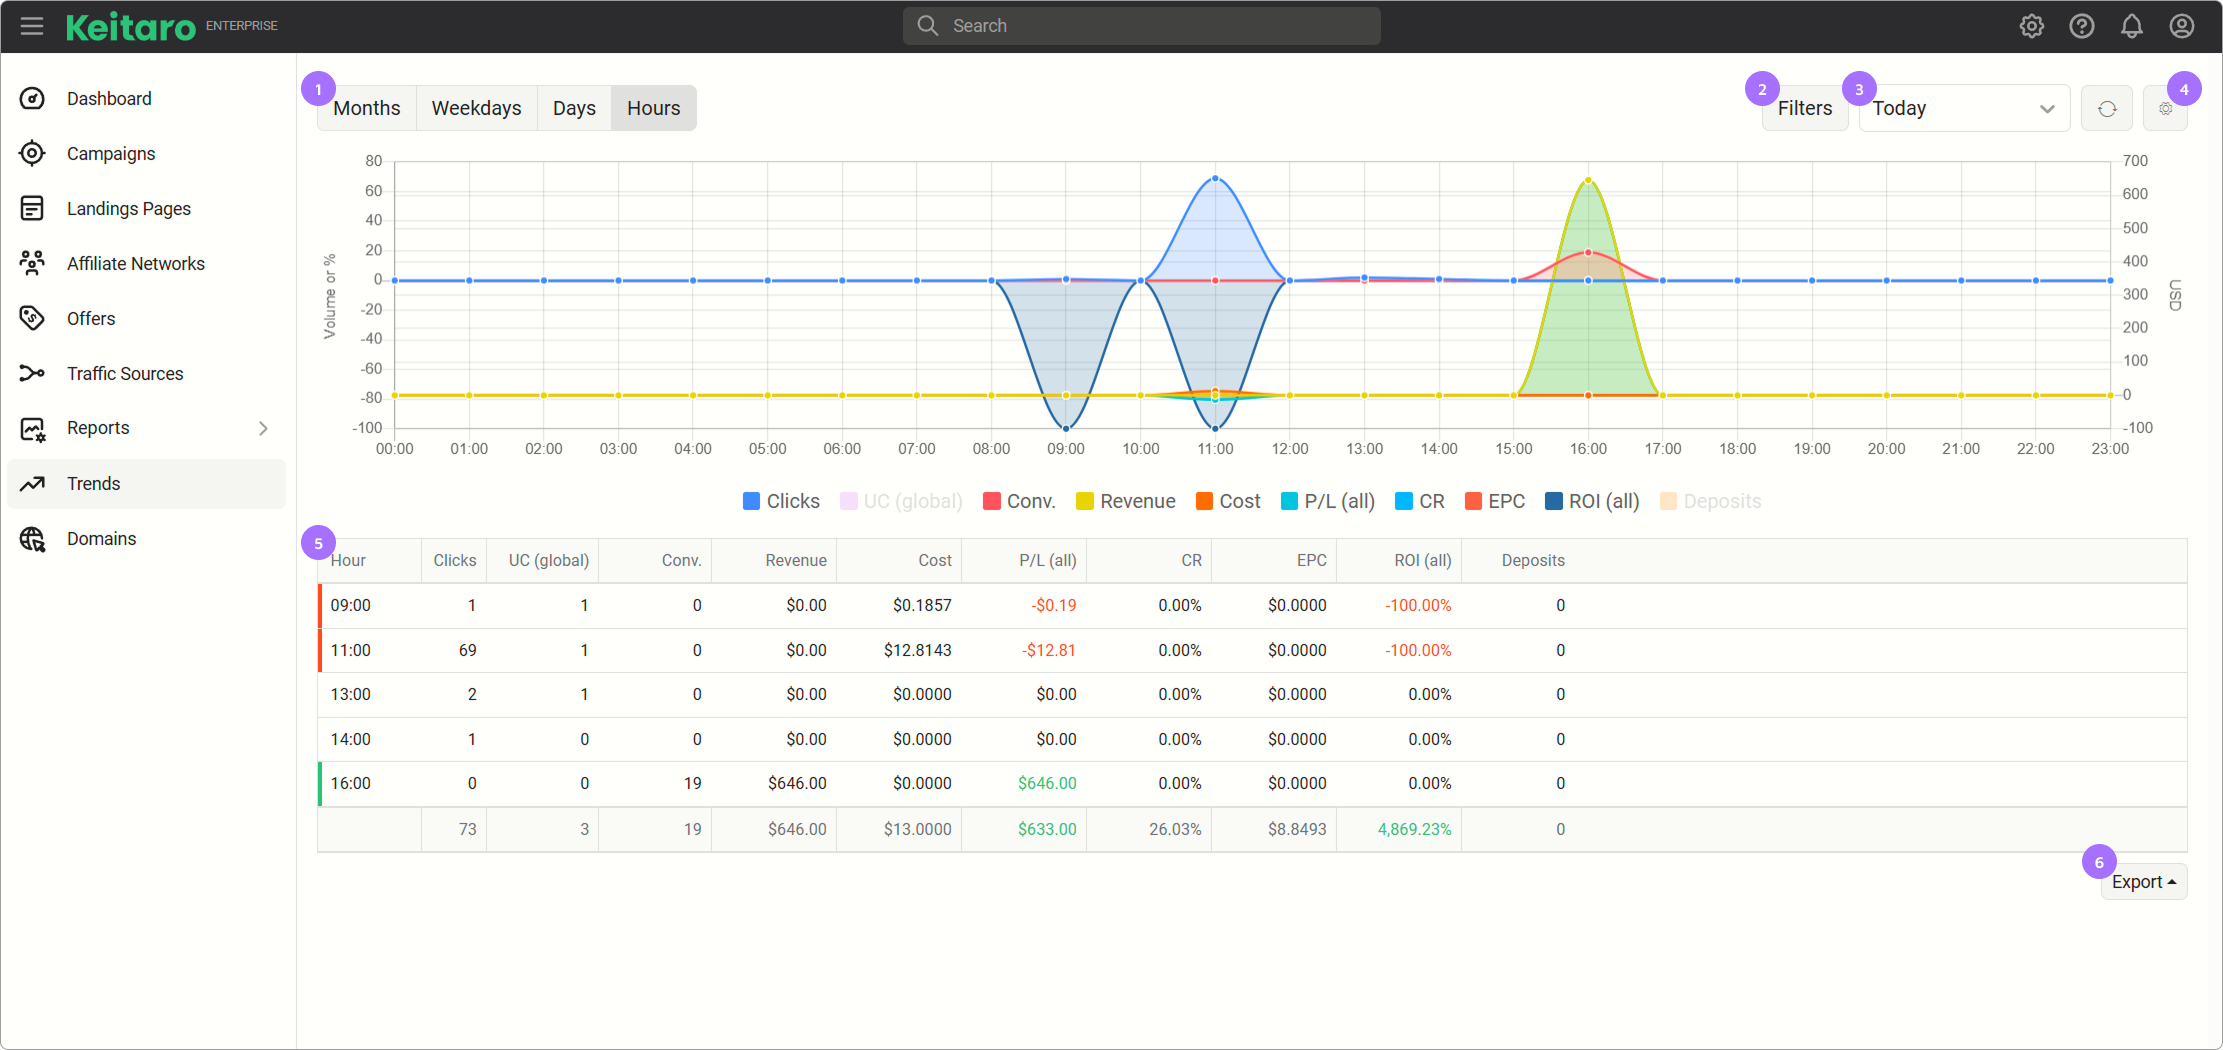This screenshot has height=1050, width=2223.
Task: Toggle P/L (all) series in legend
Action: click(x=1328, y=501)
